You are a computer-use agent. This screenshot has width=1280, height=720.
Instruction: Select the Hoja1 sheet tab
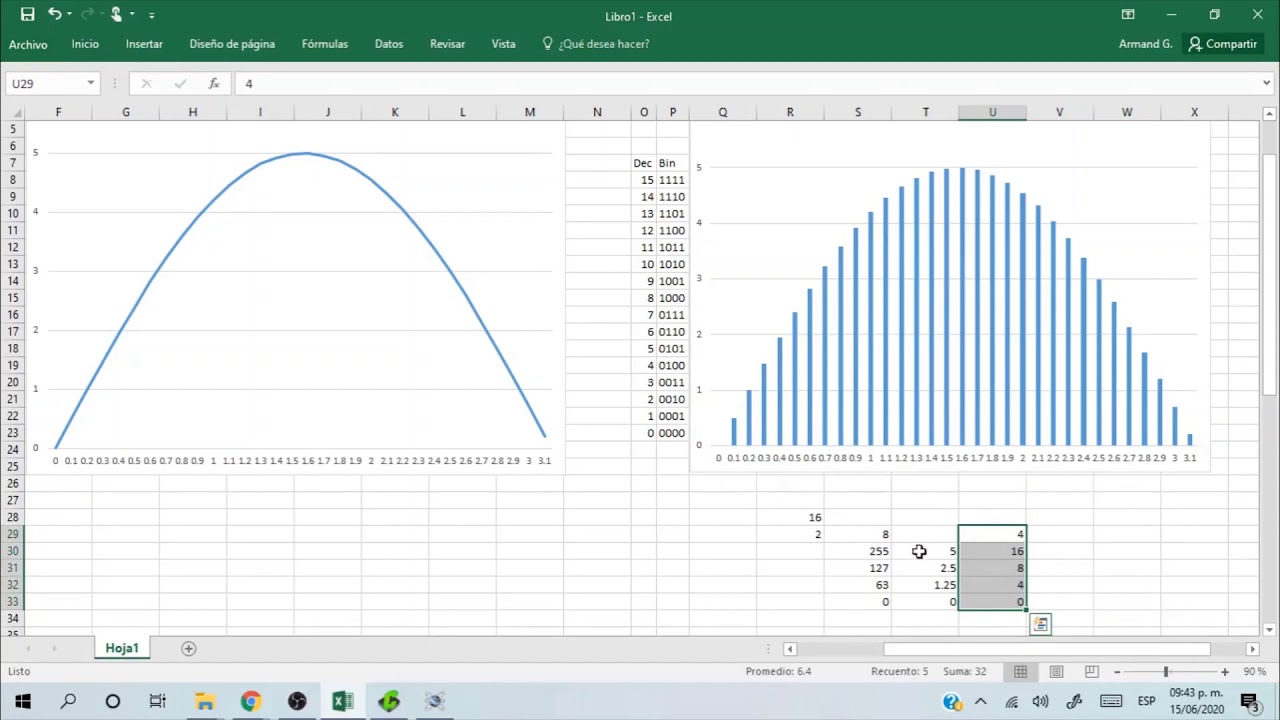tap(122, 648)
